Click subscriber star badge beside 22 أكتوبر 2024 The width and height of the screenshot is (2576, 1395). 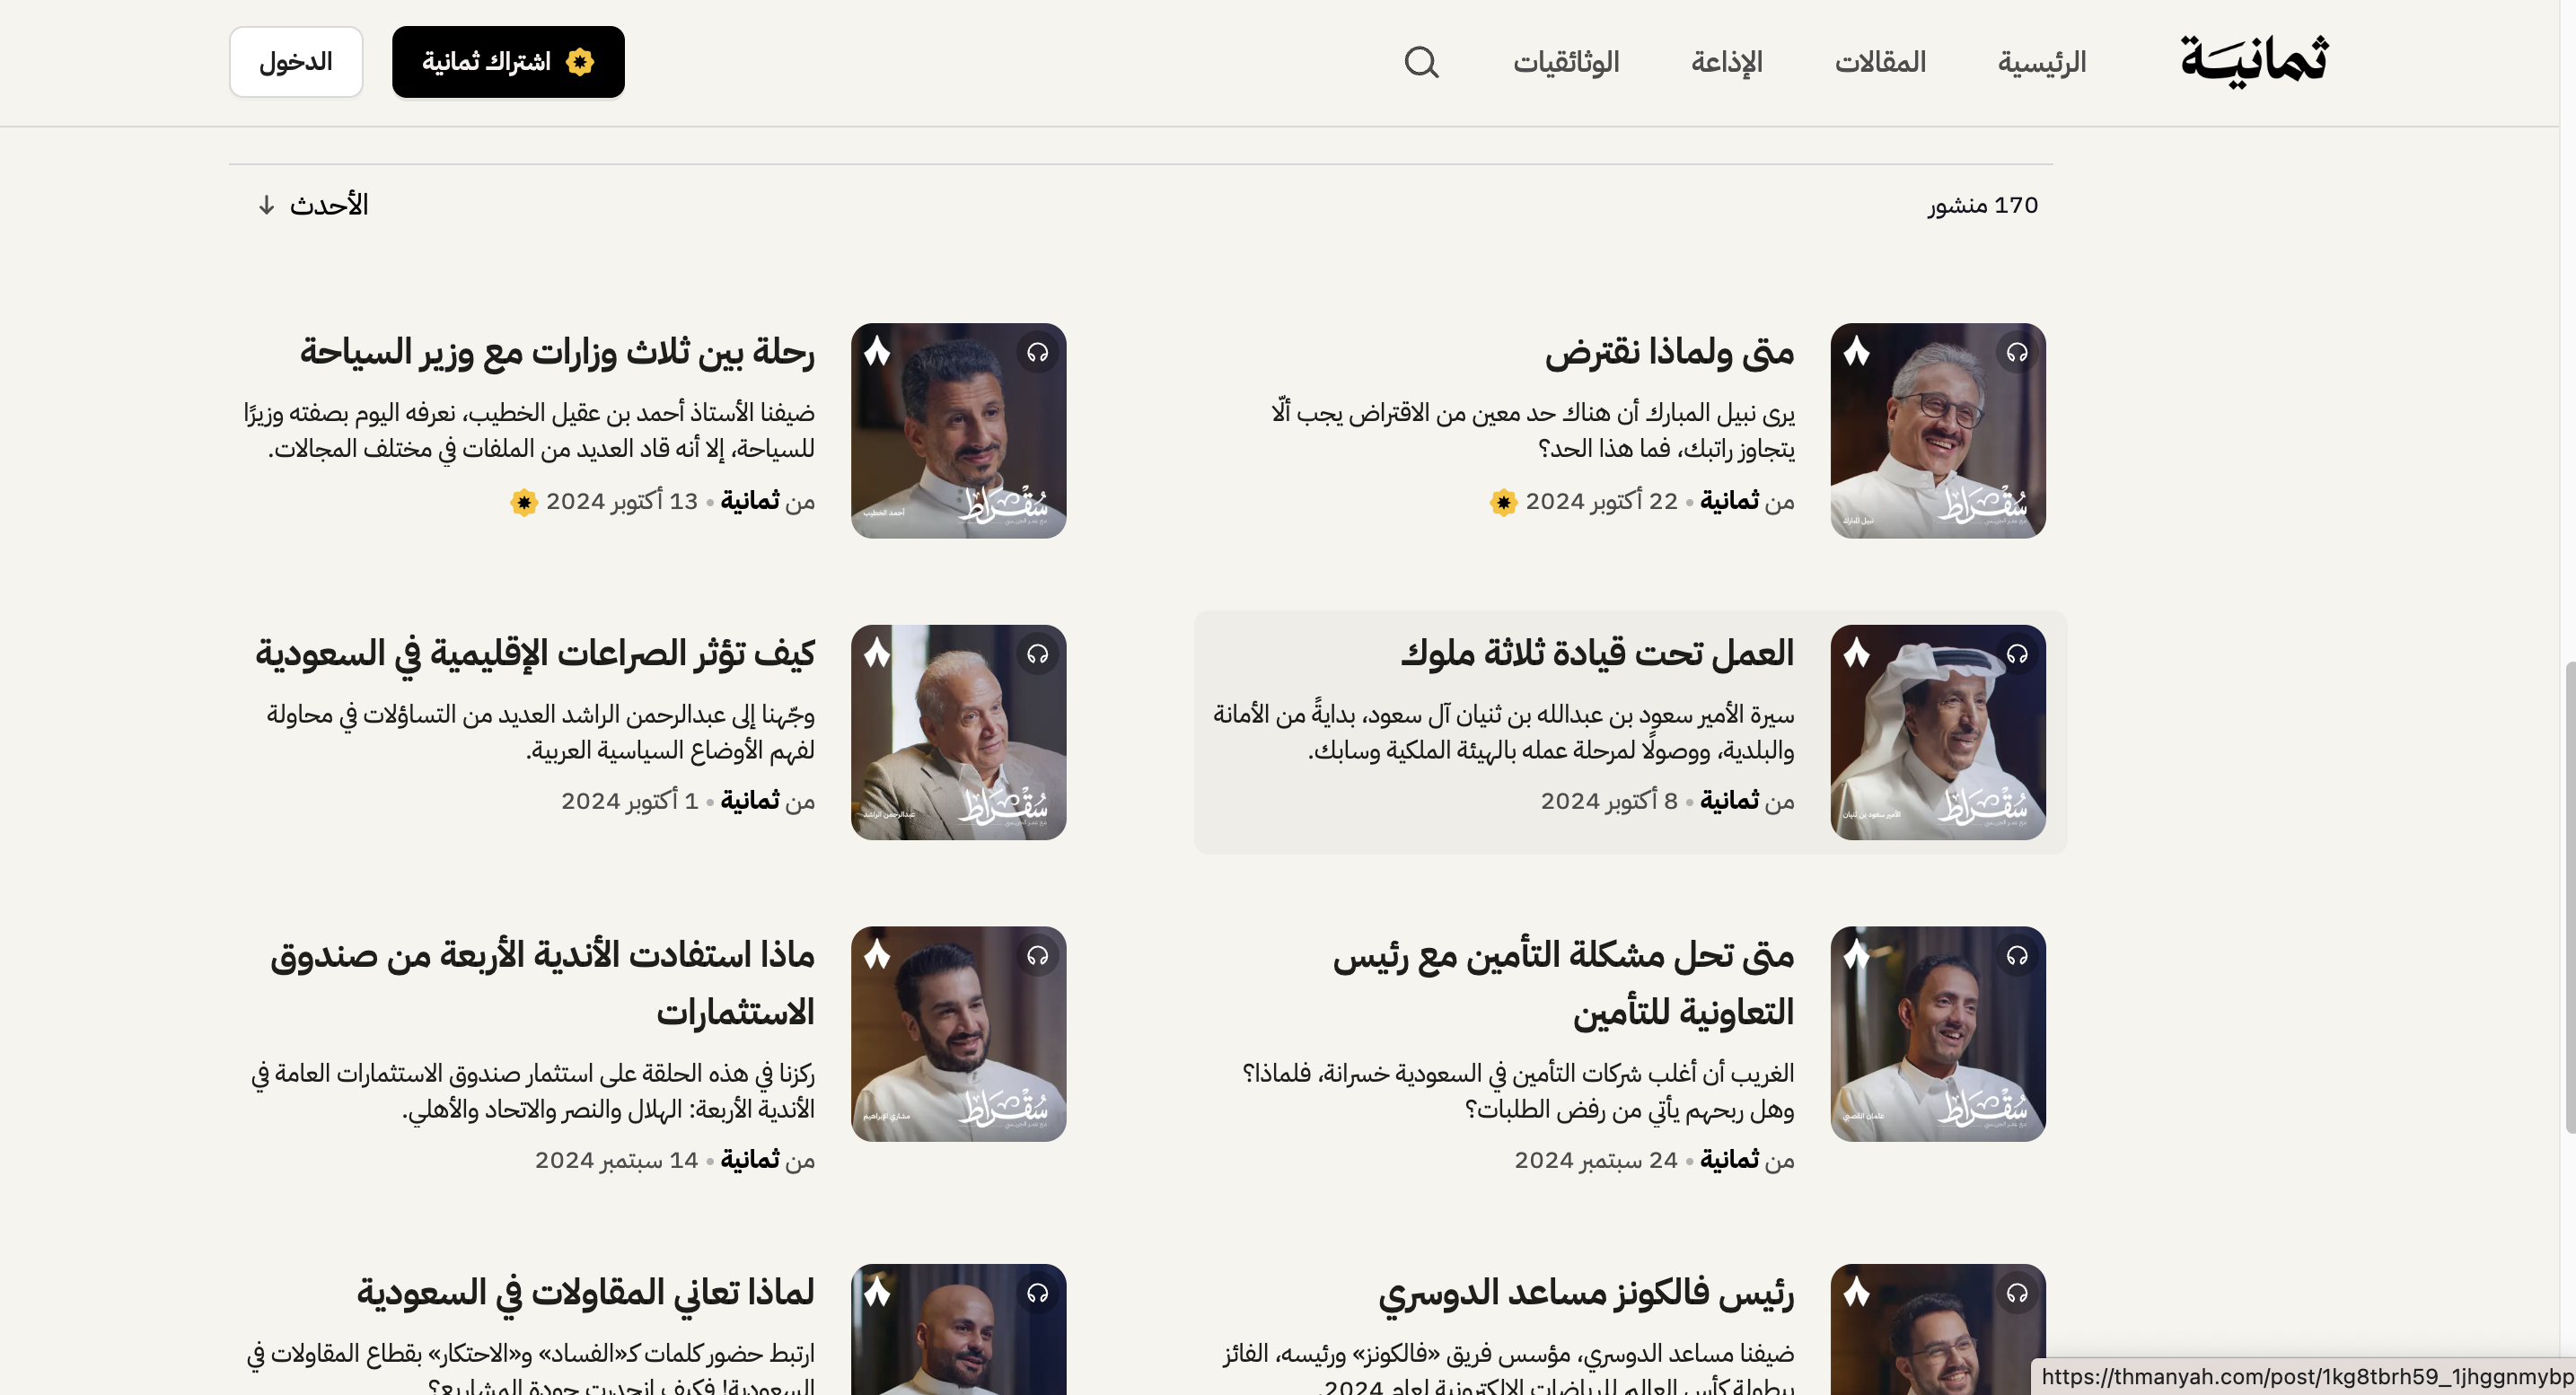(x=1503, y=502)
